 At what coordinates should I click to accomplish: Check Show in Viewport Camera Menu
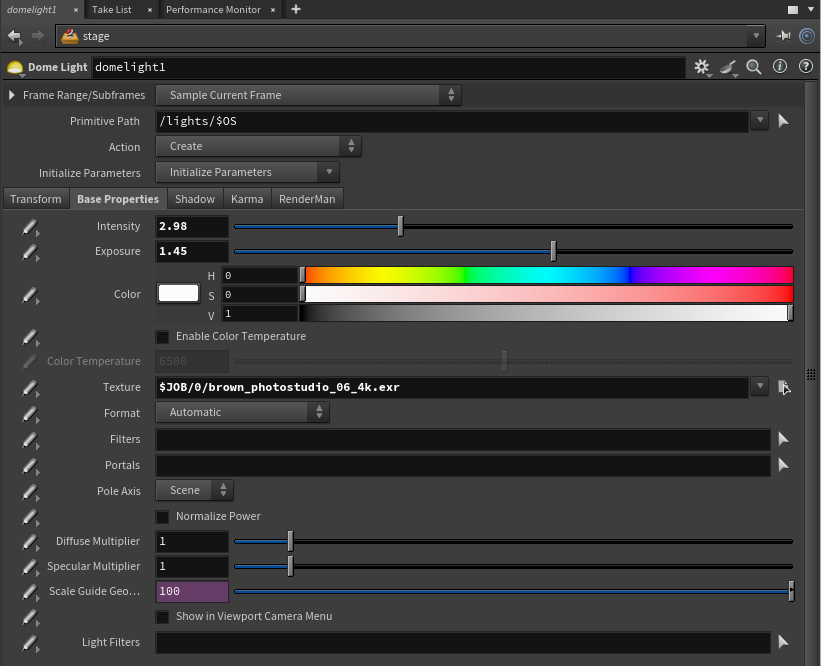tap(162, 617)
